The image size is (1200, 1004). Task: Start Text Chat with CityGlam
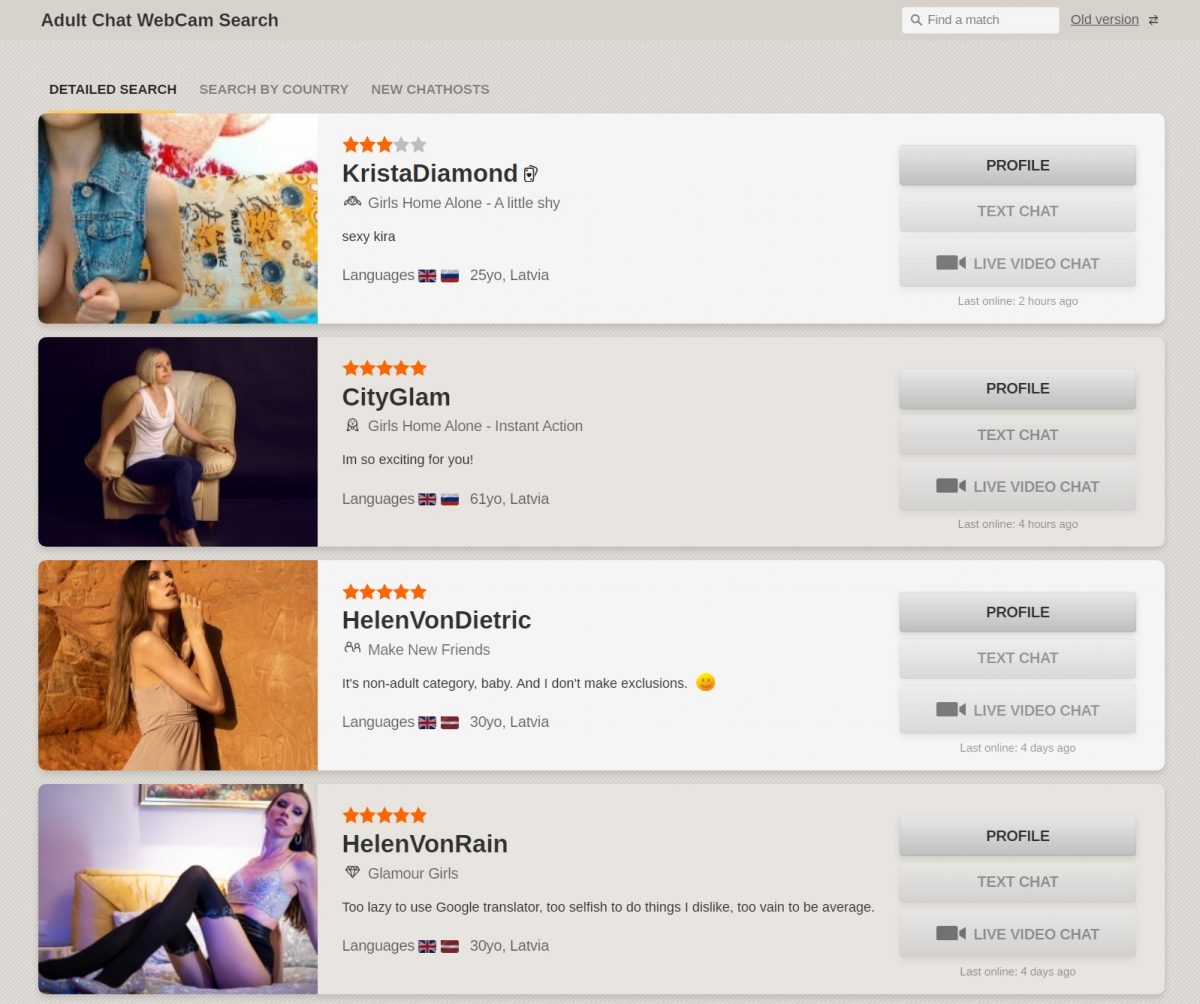pos(1017,434)
